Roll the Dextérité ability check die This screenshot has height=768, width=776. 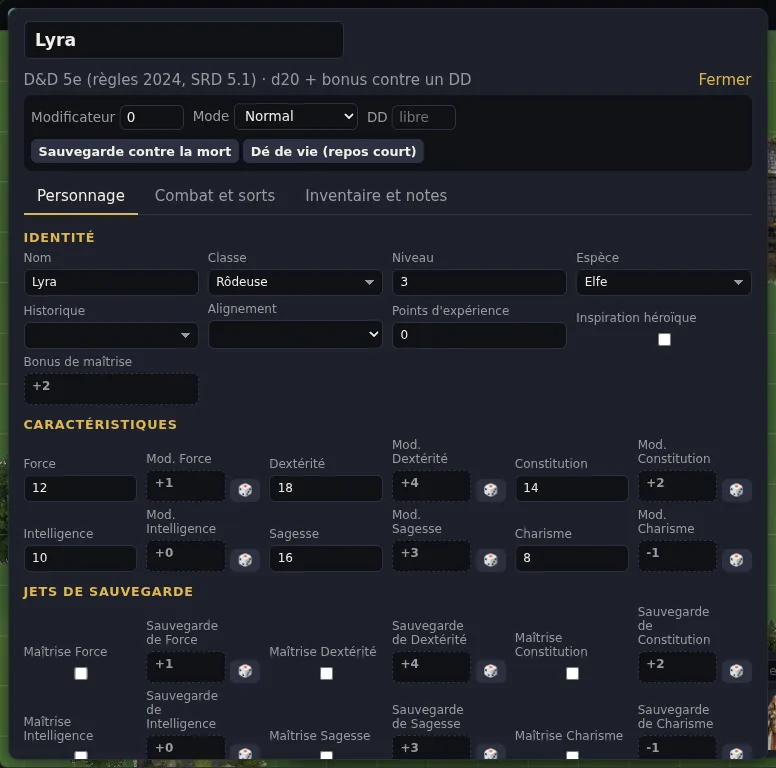coord(490,490)
